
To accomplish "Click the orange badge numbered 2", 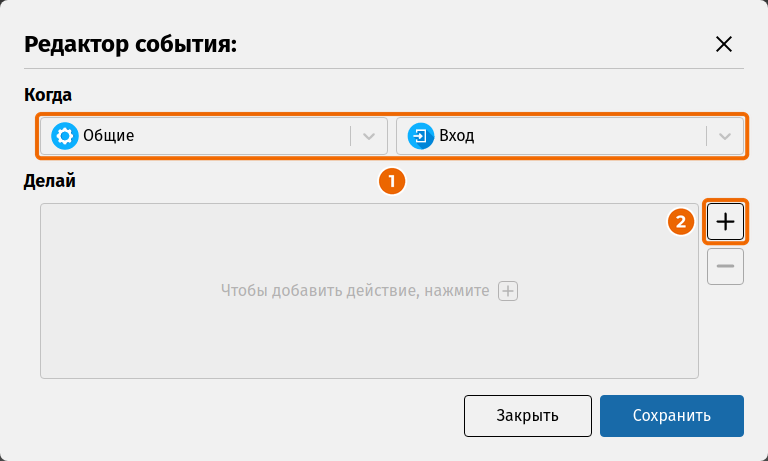I will (681, 222).
